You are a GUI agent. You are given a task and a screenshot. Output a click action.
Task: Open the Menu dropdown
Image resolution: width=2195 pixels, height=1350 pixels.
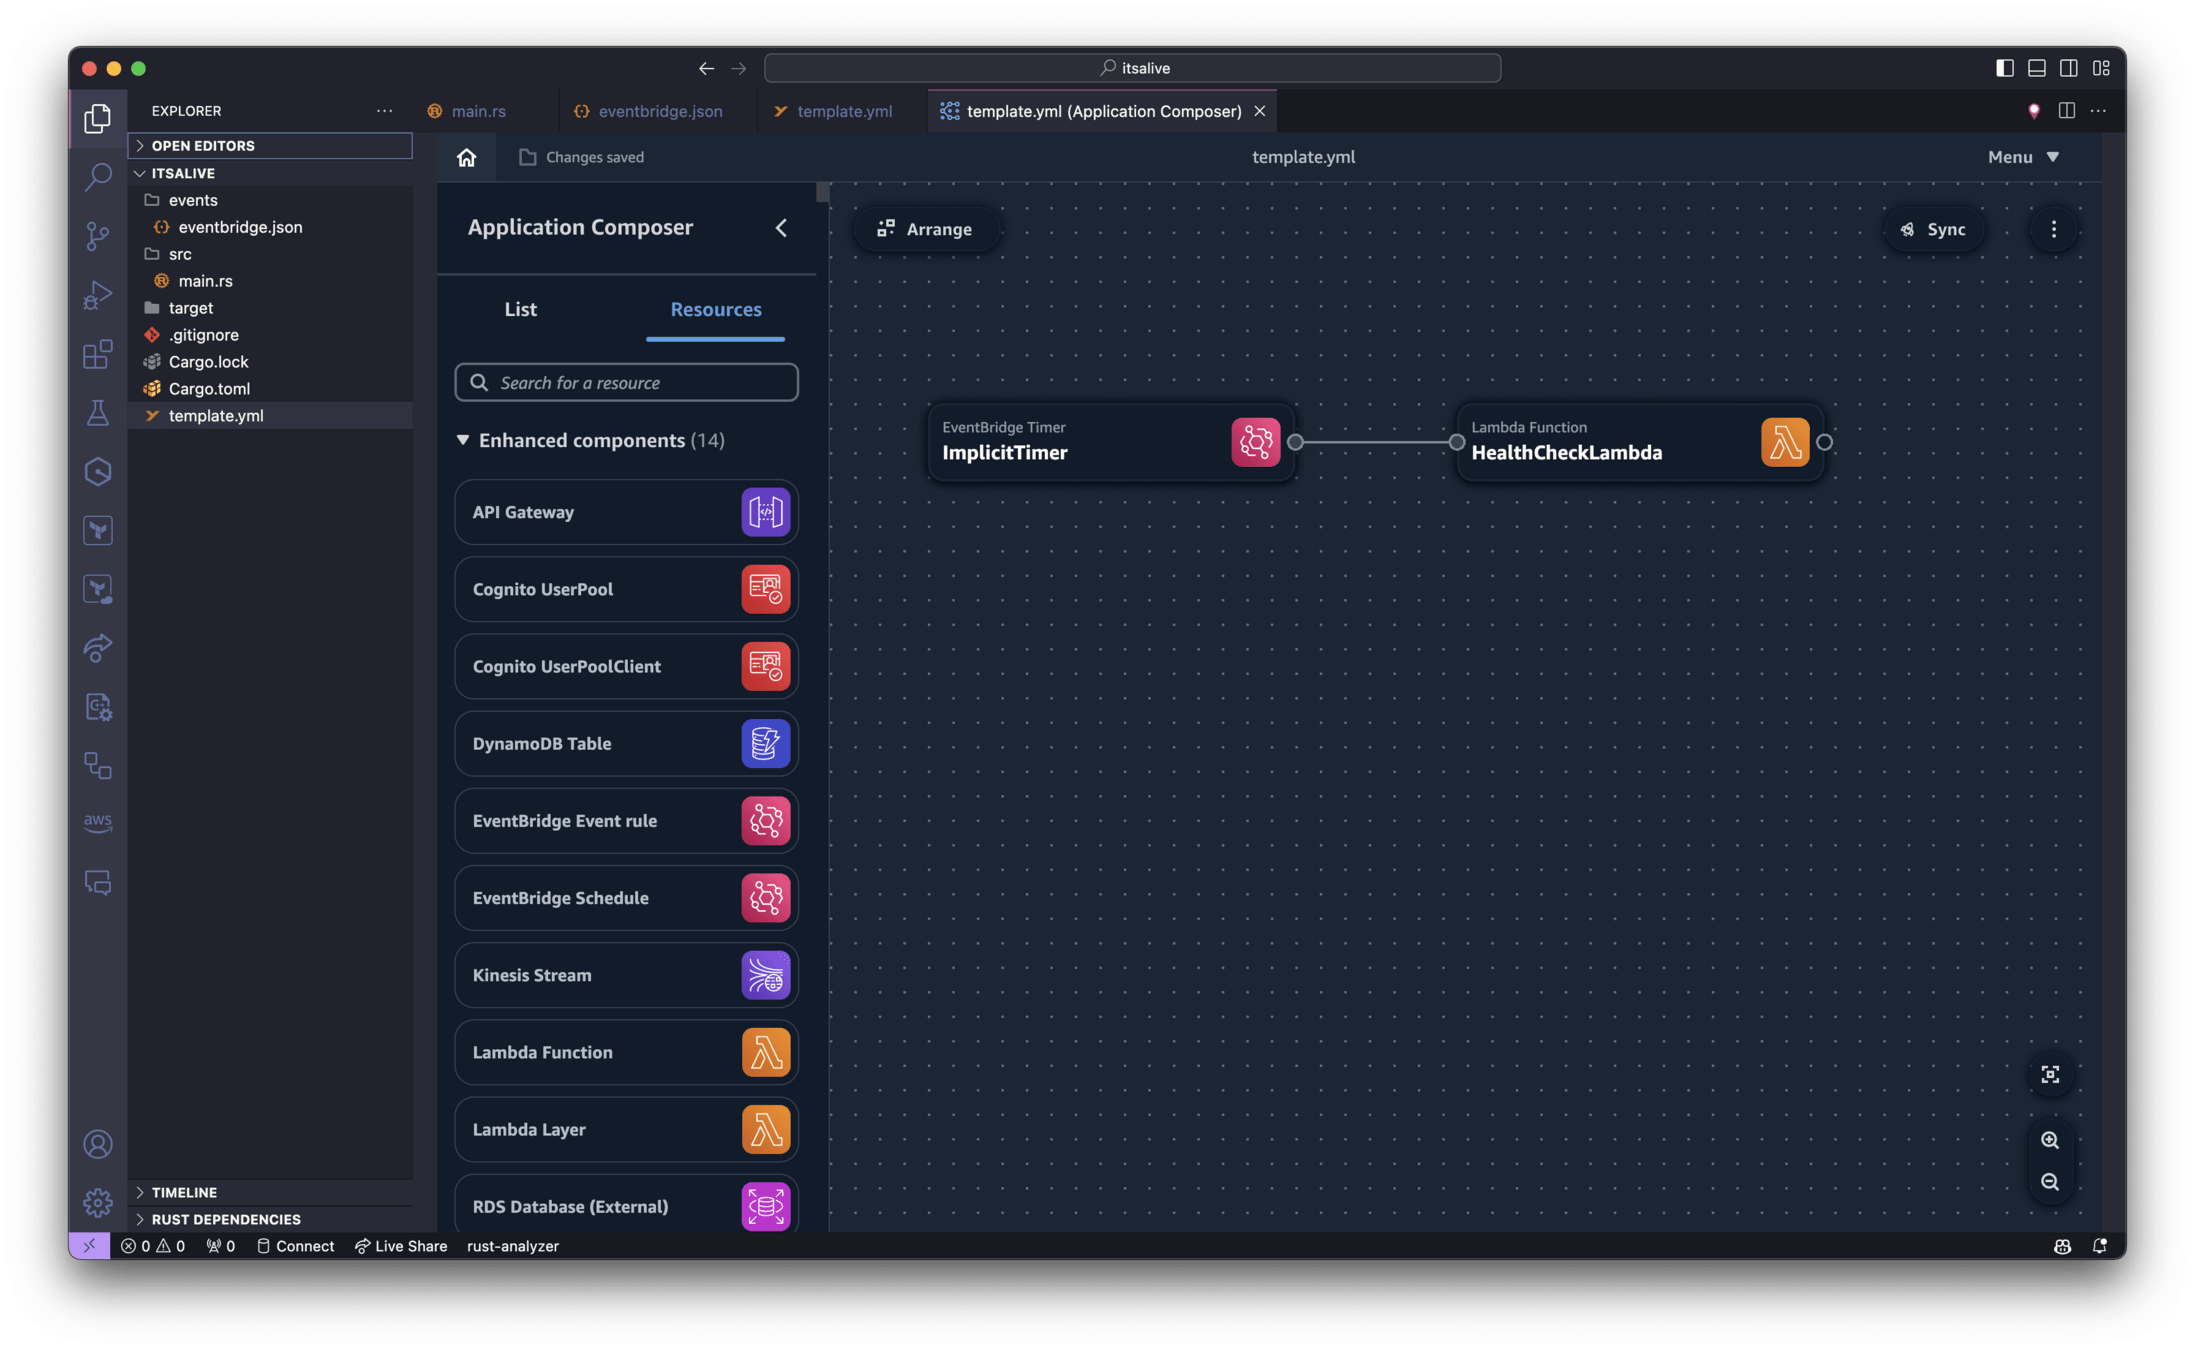[2022, 157]
